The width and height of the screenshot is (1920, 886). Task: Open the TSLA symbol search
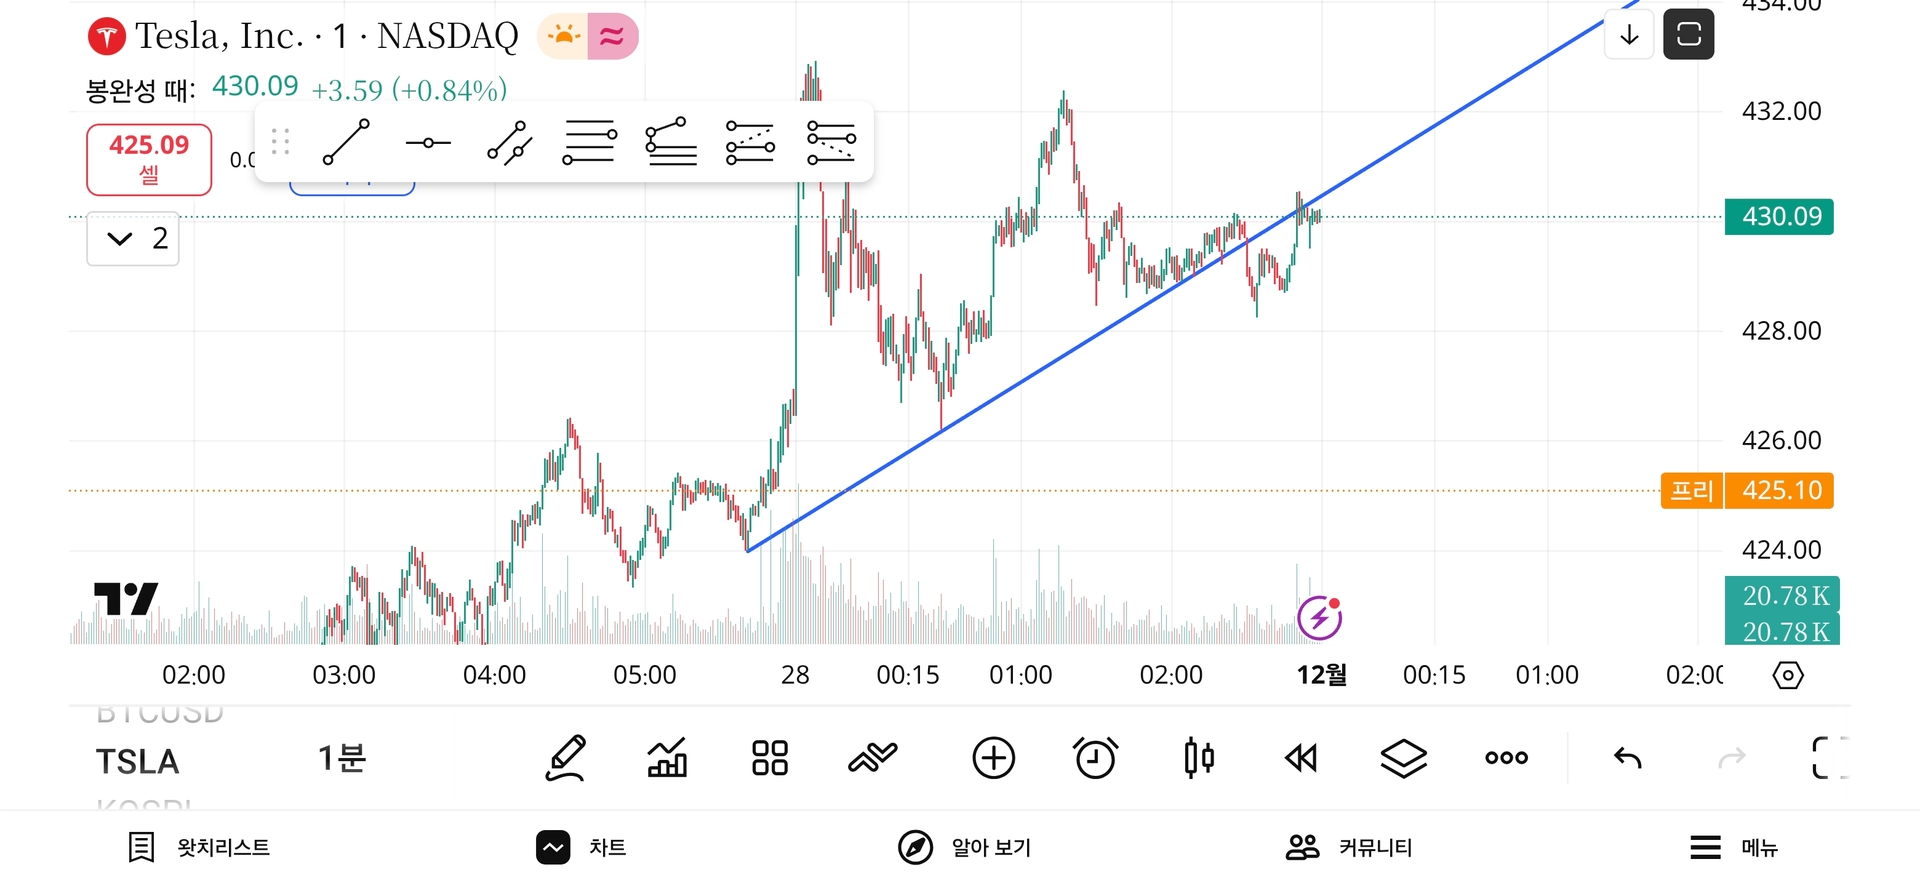coord(138,762)
